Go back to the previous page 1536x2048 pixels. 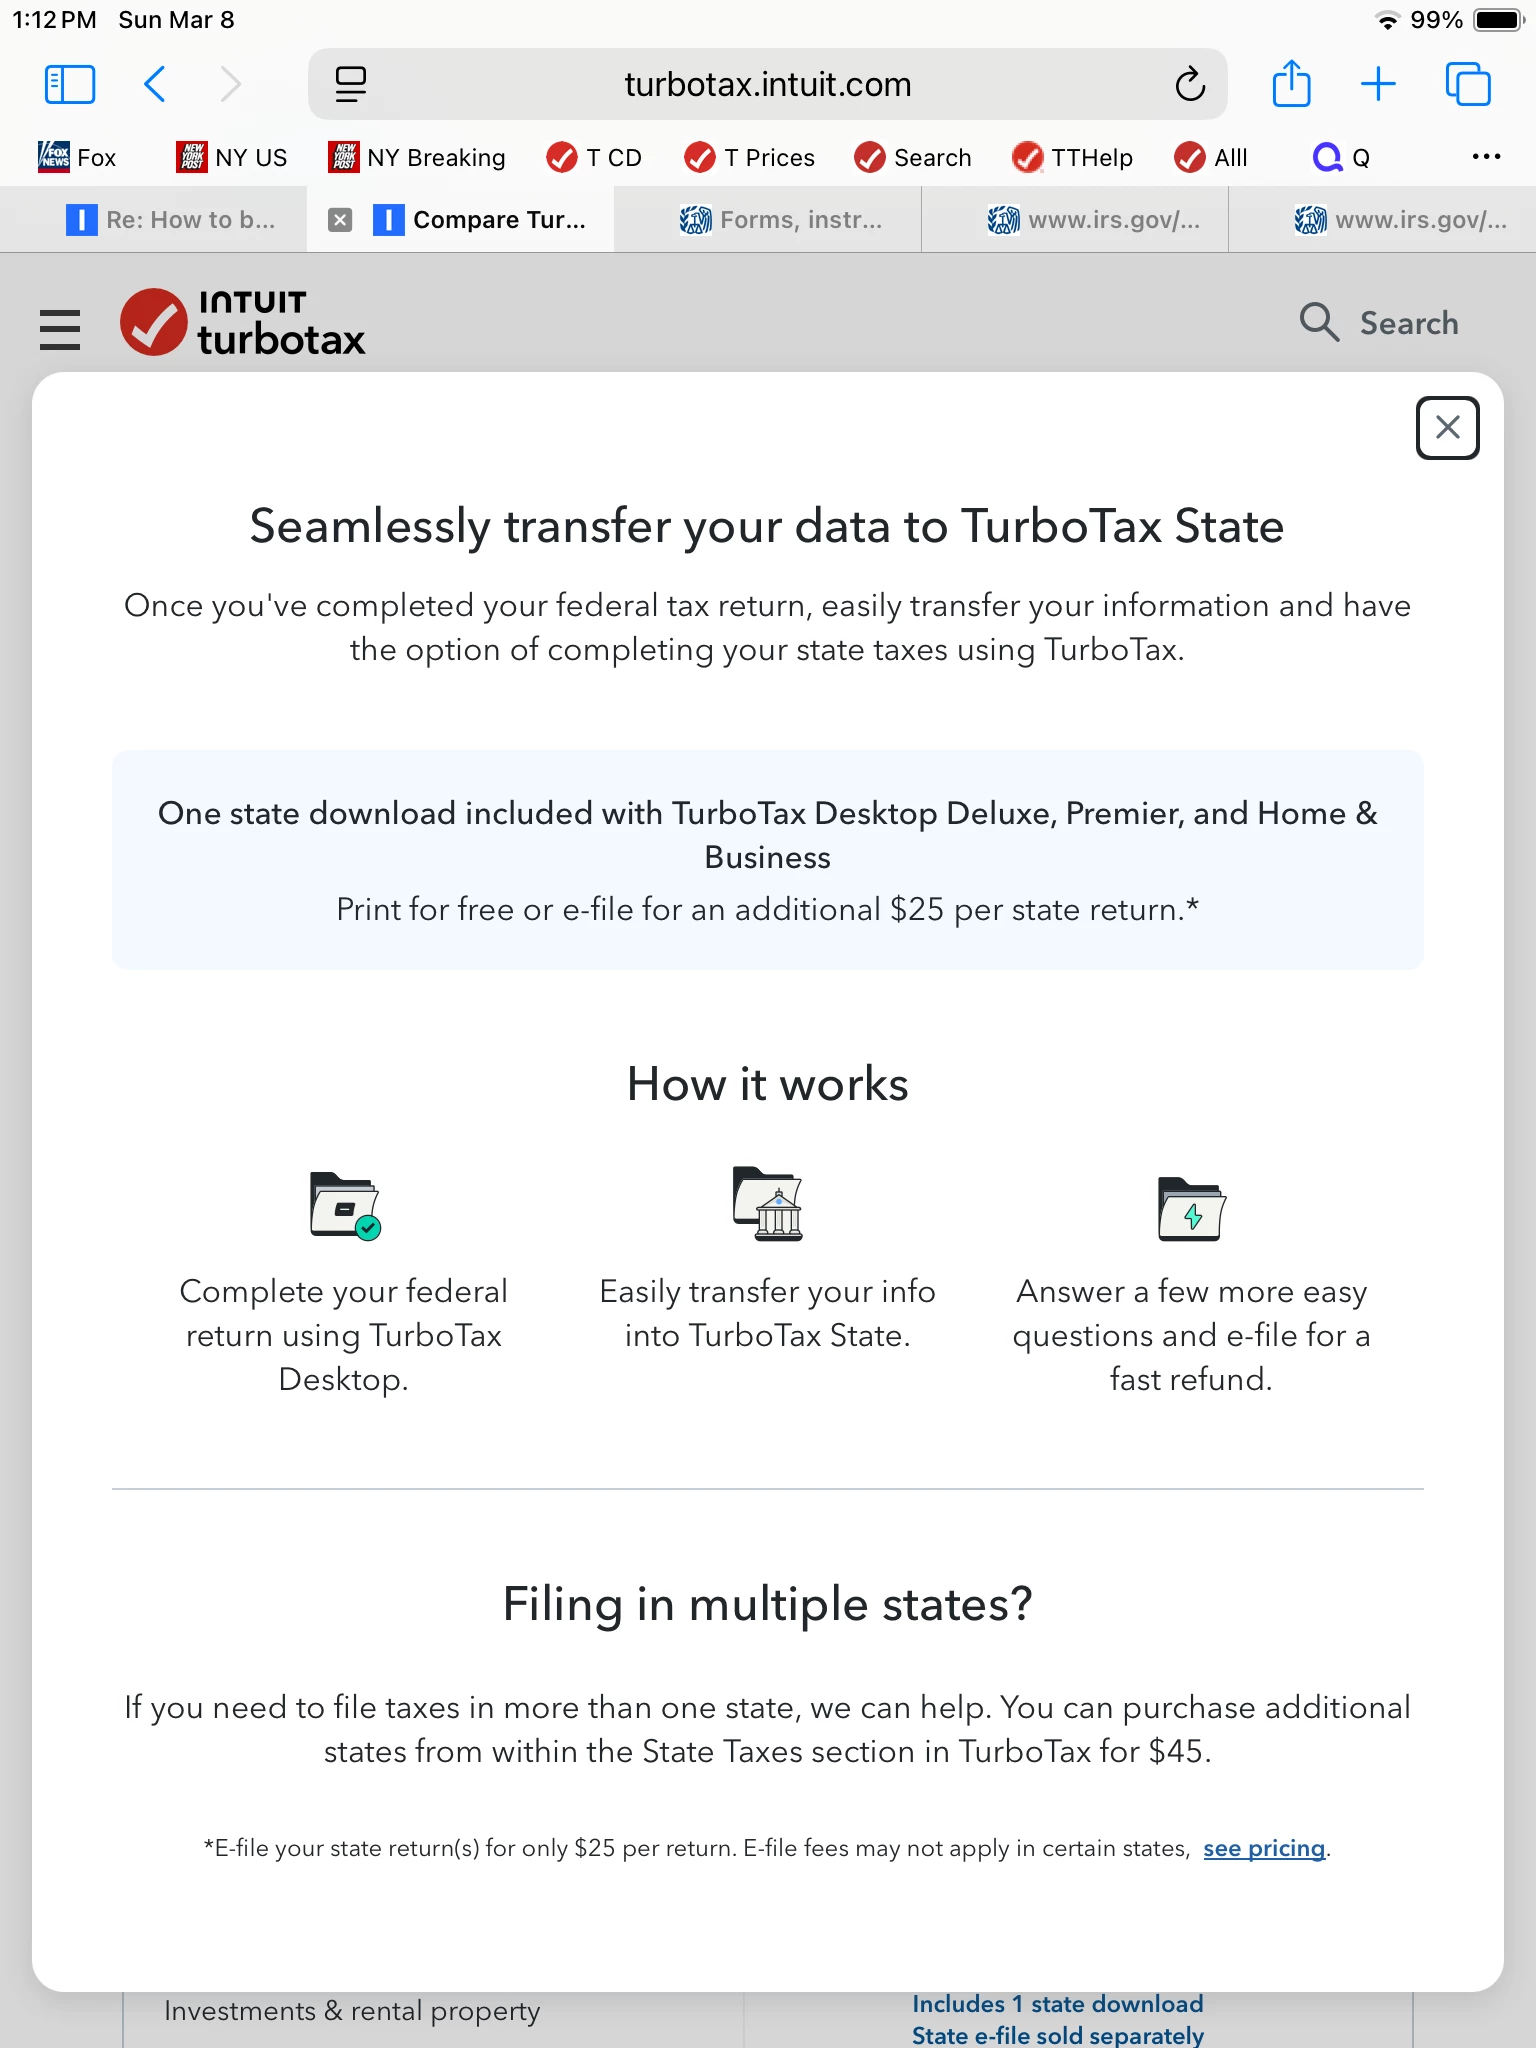[x=155, y=85]
